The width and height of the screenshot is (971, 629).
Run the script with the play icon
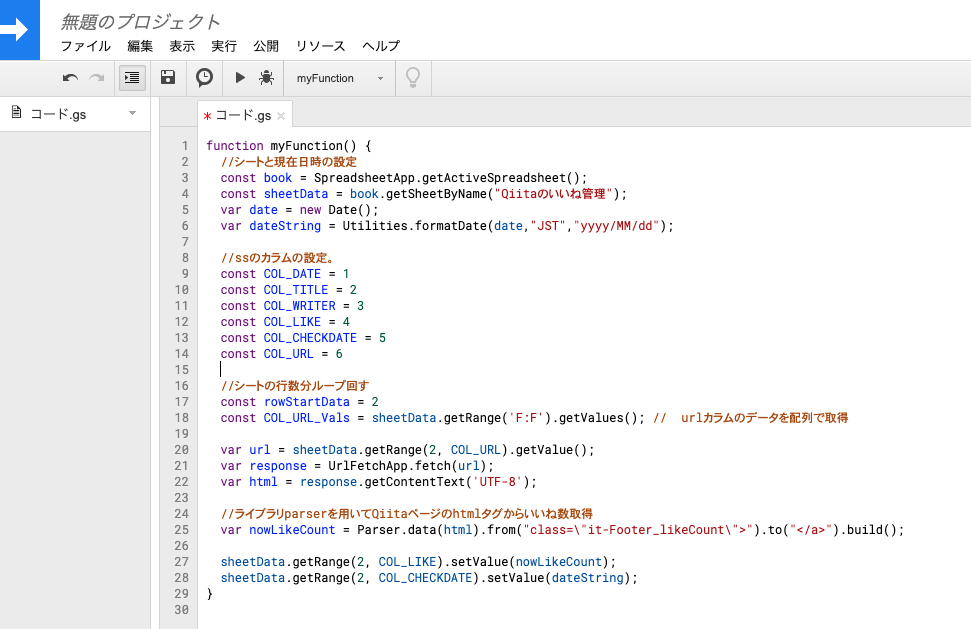240,77
